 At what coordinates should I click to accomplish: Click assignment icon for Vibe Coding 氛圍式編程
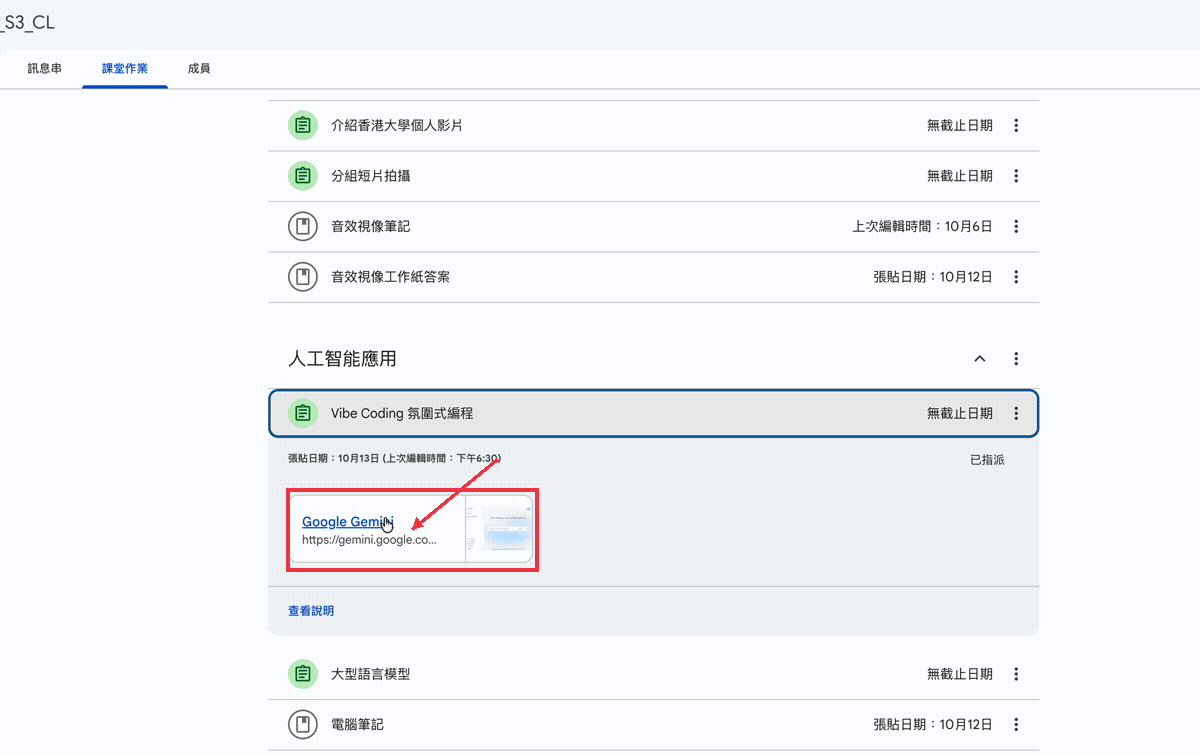pos(302,413)
